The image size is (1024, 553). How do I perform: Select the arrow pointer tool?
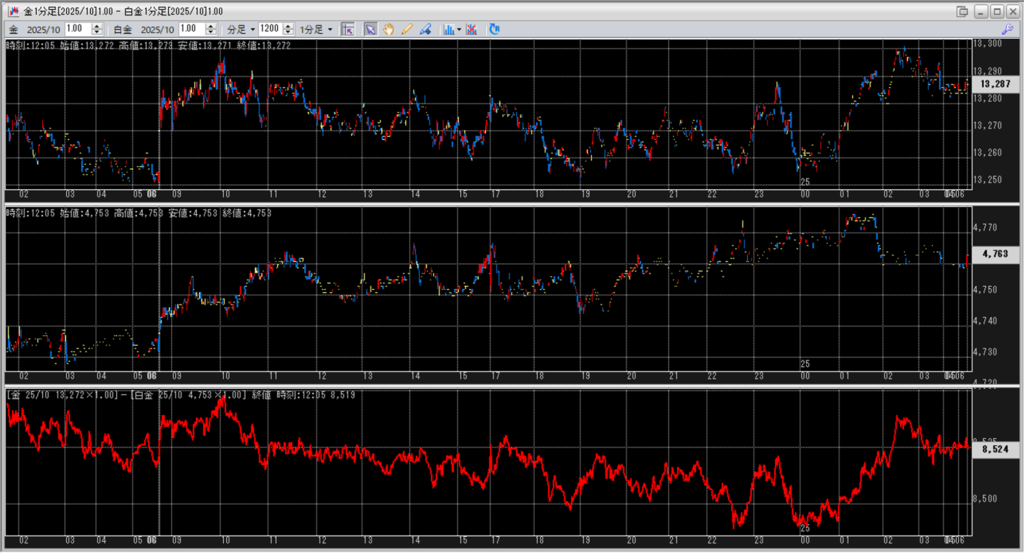(x=370, y=29)
